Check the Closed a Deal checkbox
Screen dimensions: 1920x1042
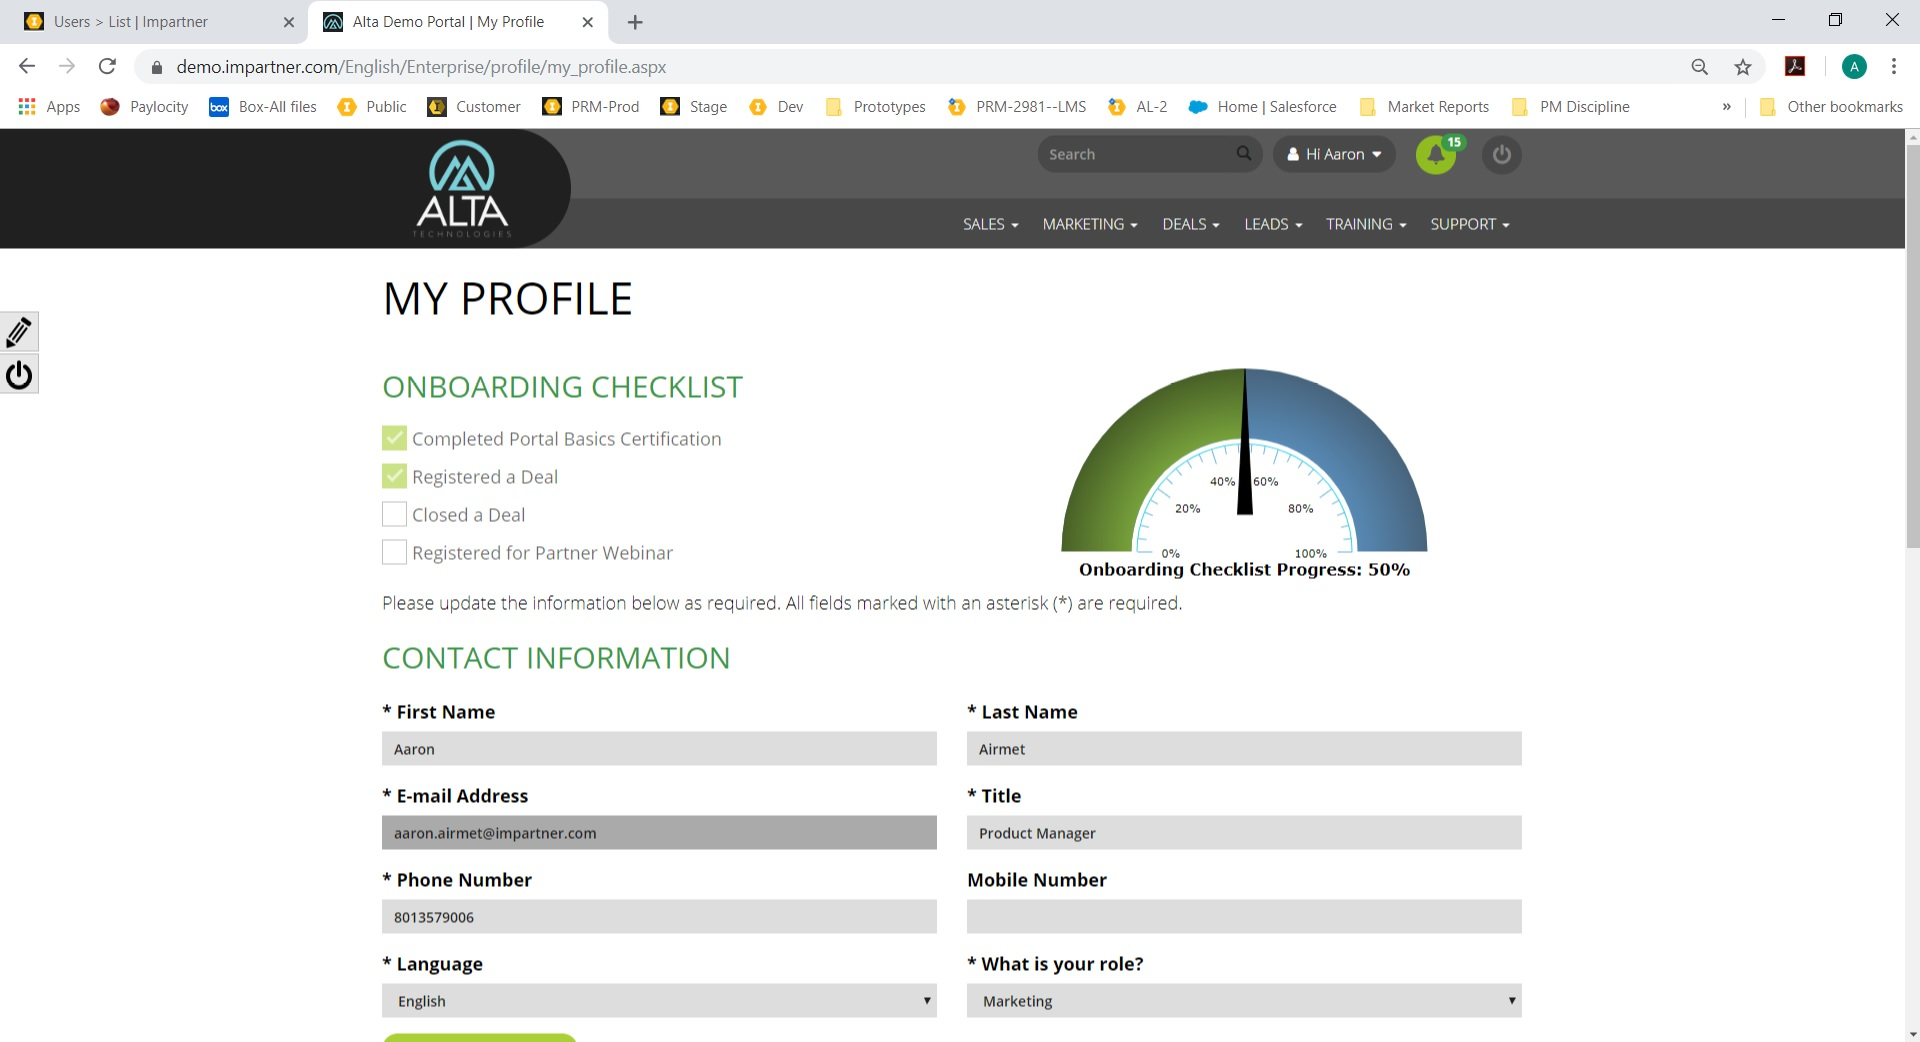394,514
